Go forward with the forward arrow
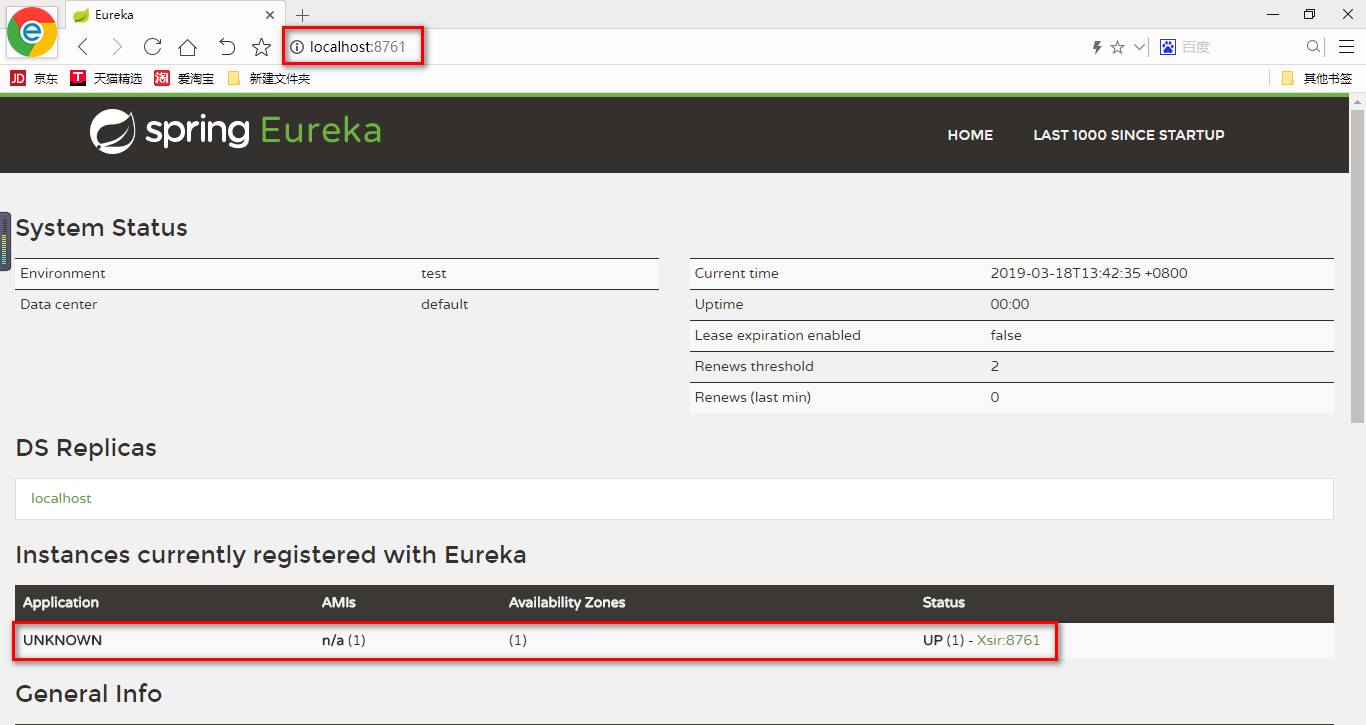 [117, 47]
